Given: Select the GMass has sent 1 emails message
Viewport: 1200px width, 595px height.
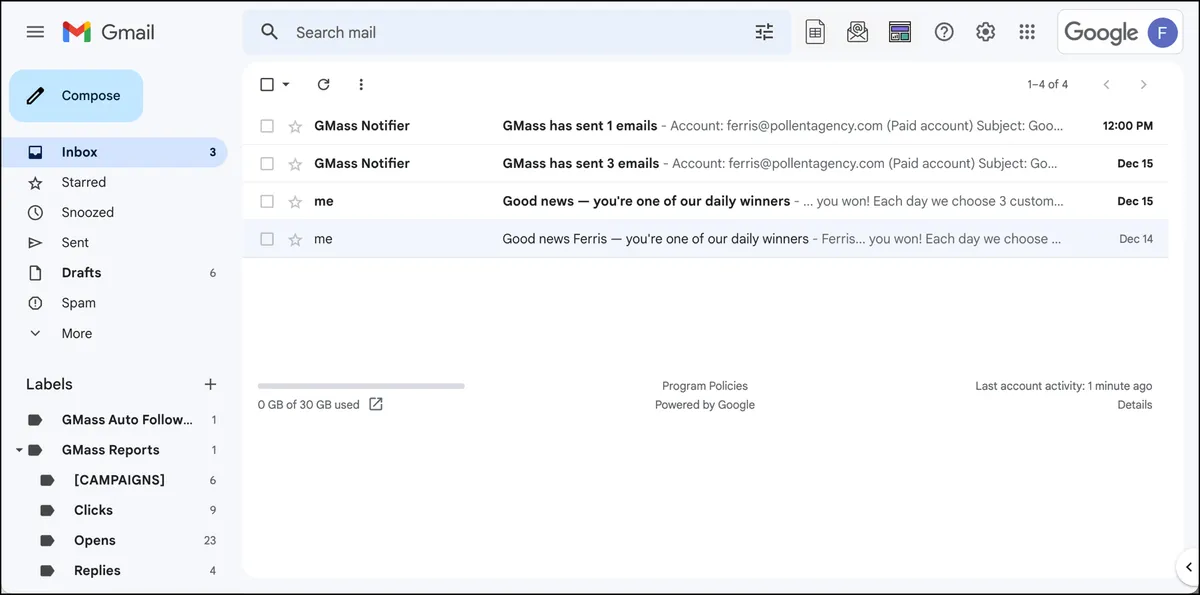Looking at the screenshot, I should pos(267,126).
